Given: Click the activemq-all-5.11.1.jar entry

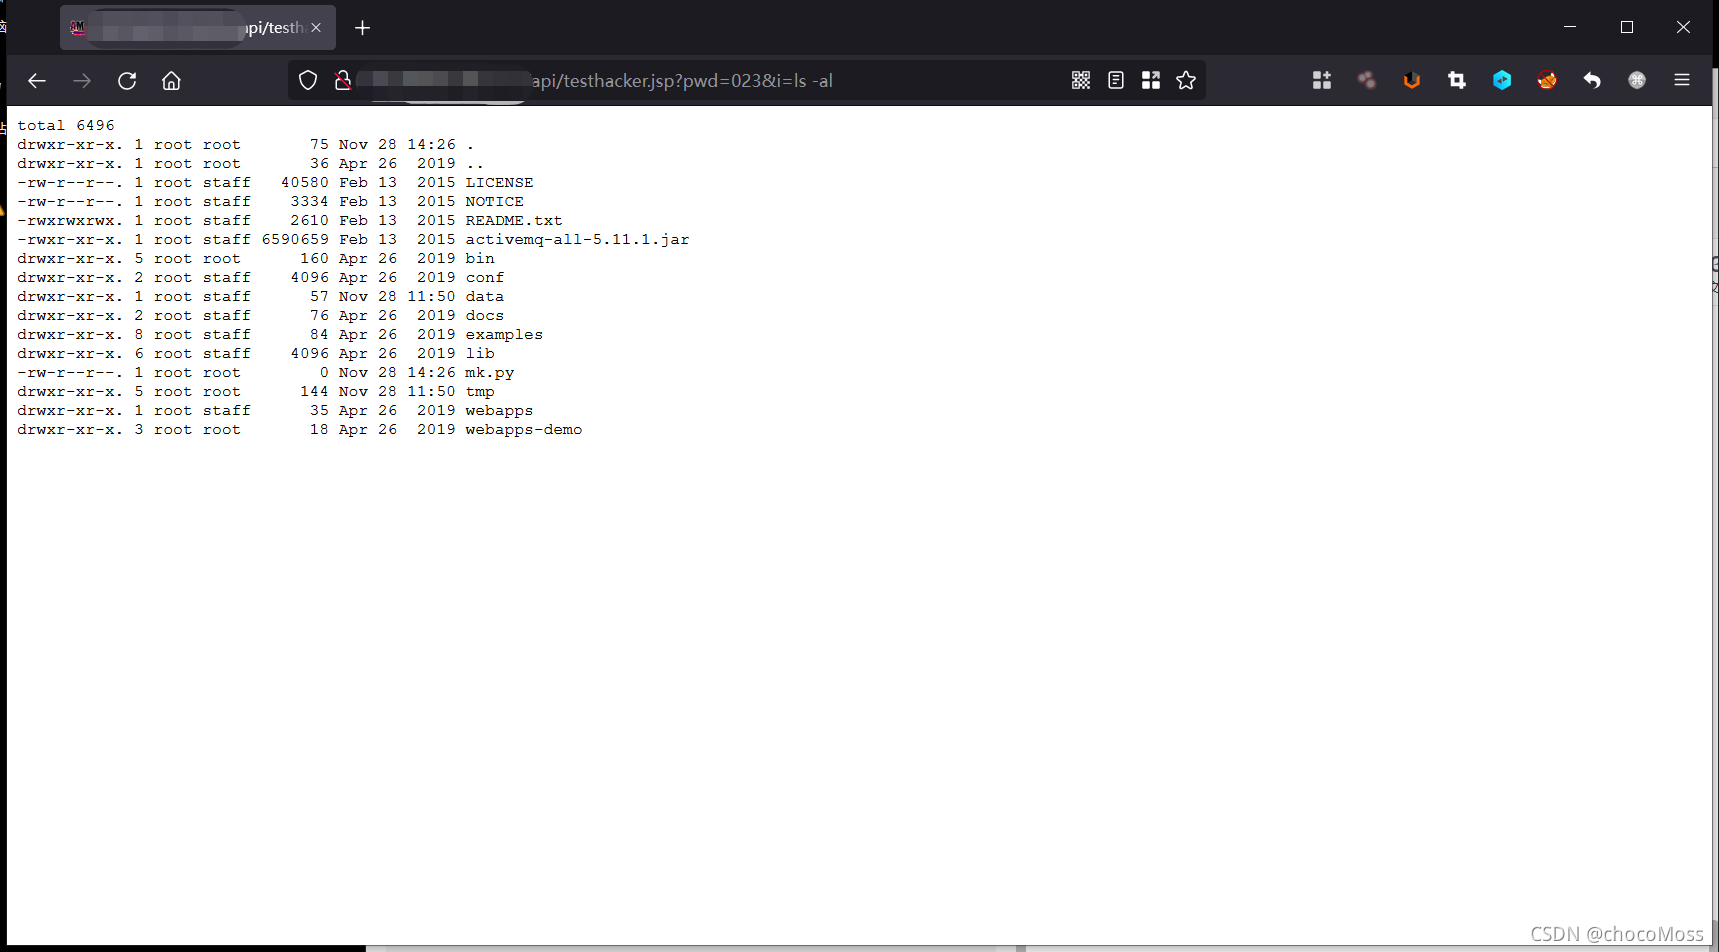Looking at the screenshot, I should click(577, 239).
